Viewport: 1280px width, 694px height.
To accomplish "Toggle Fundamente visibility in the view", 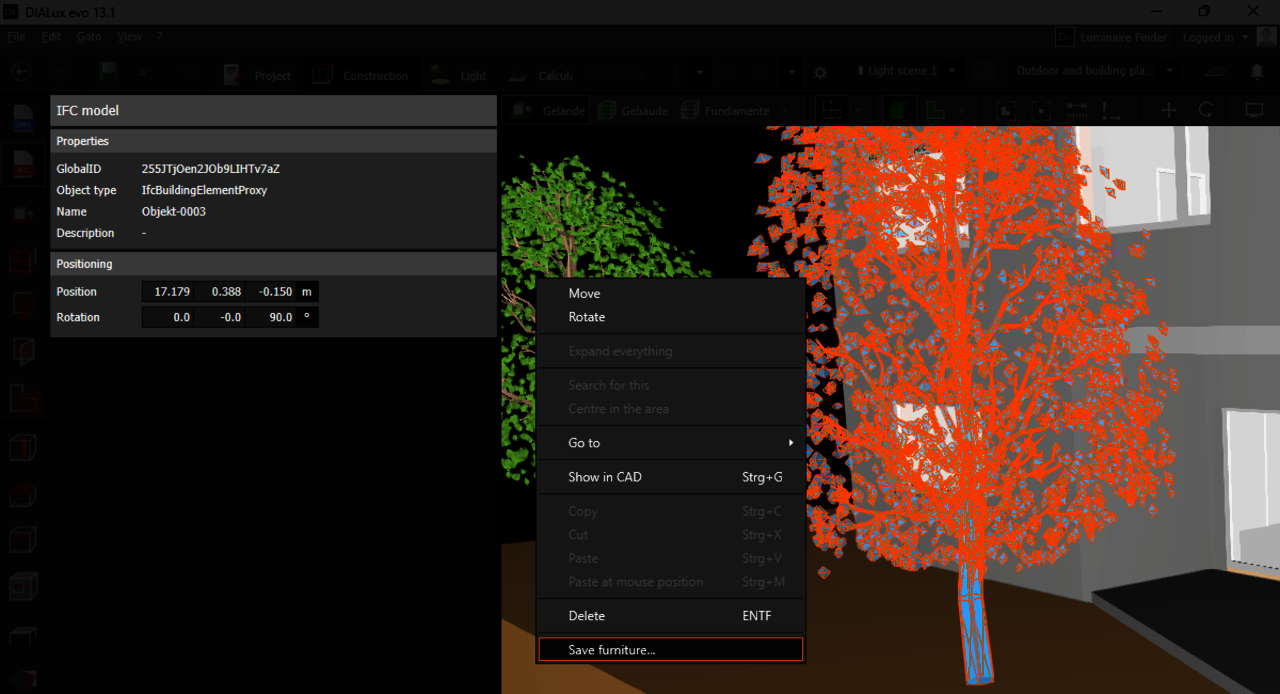I will [x=726, y=111].
